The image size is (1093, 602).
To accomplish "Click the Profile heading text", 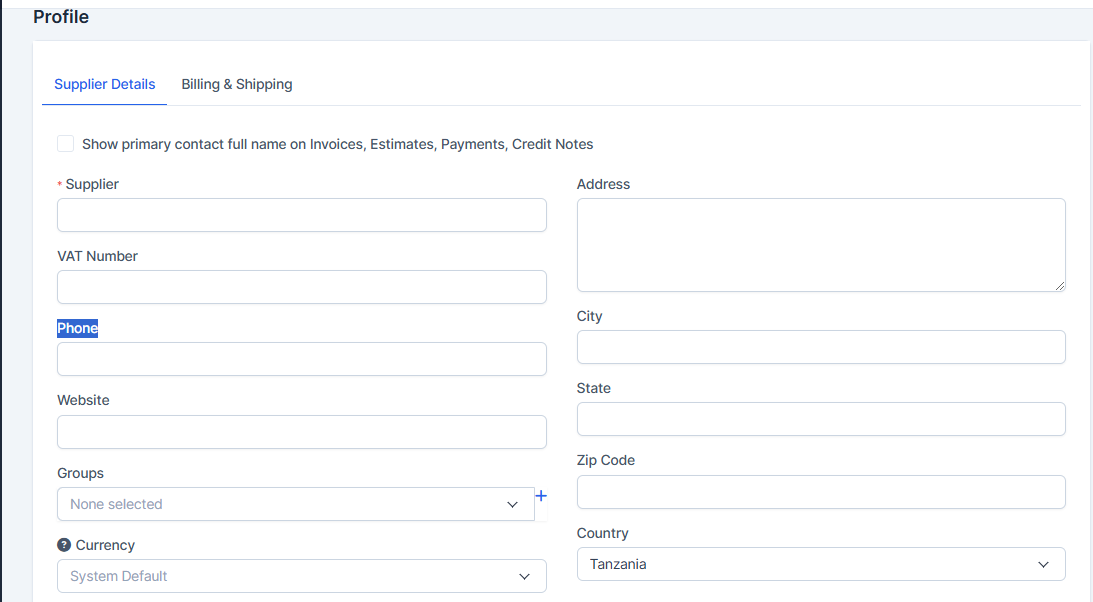I will click(x=61, y=17).
